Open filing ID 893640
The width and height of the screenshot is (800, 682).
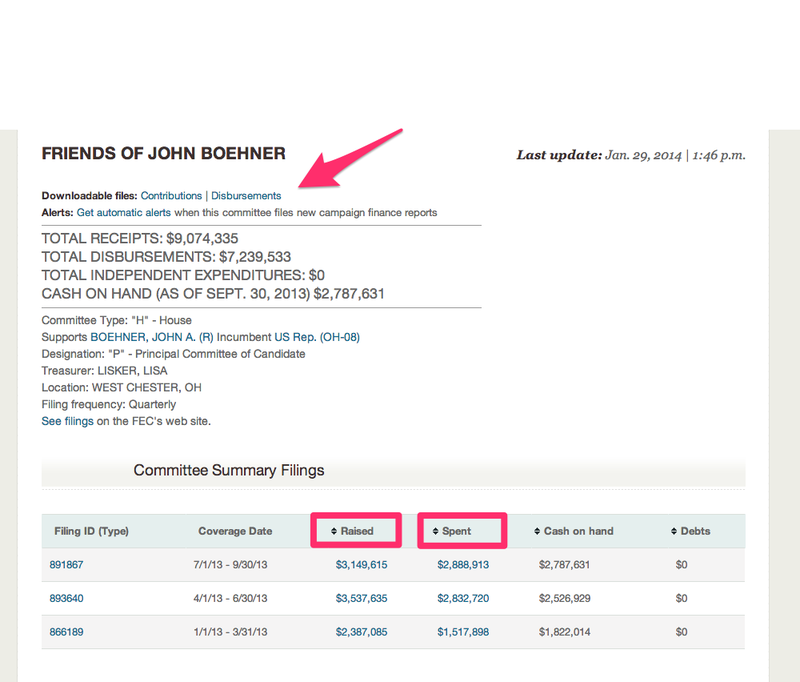click(x=66, y=598)
